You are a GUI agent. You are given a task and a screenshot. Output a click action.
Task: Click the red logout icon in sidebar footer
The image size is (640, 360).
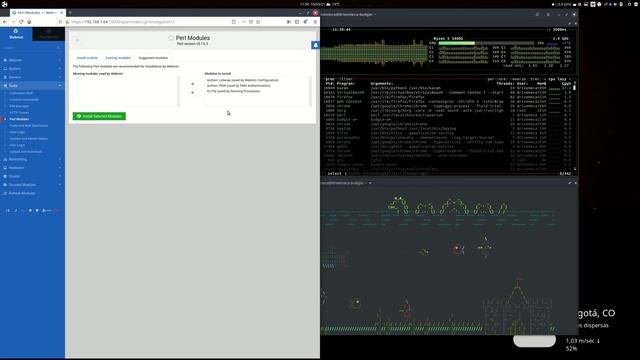[56, 211]
